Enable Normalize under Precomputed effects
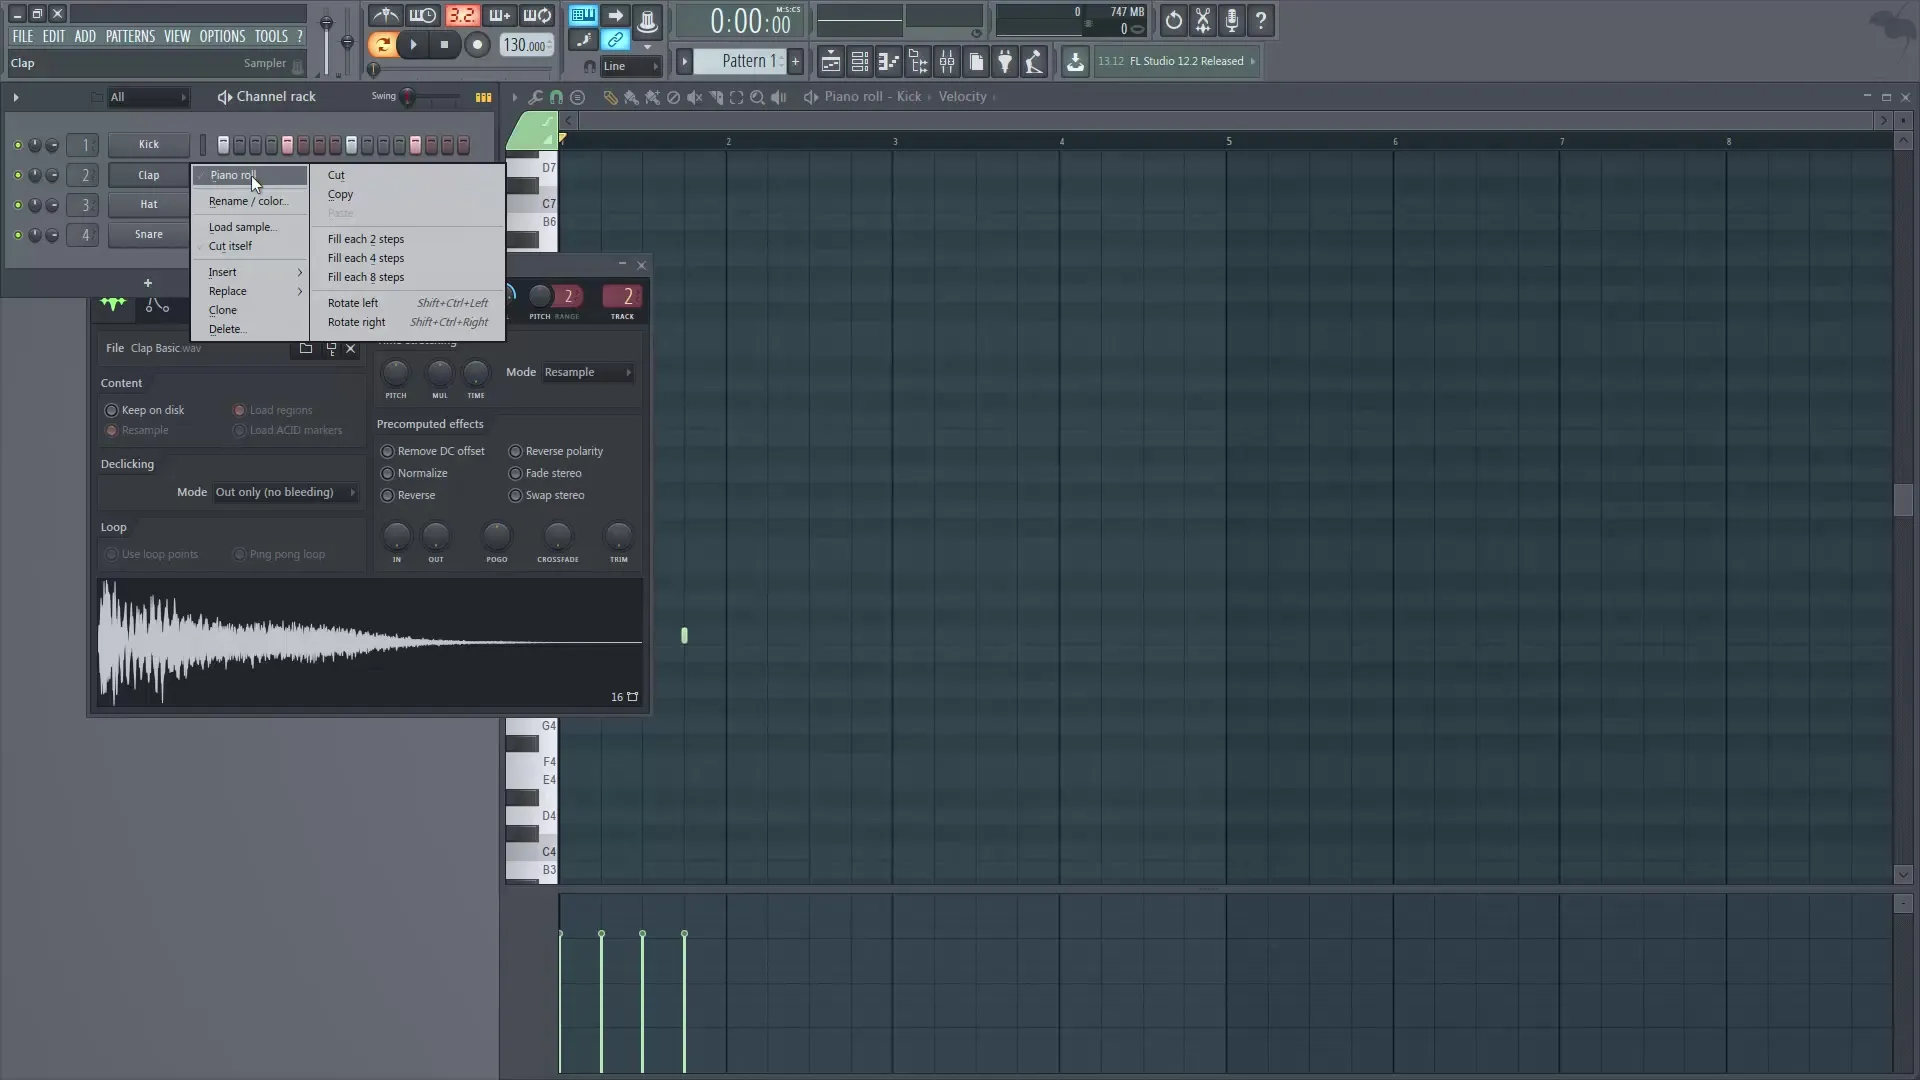Viewport: 1920px width, 1080px height. [x=388, y=473]
